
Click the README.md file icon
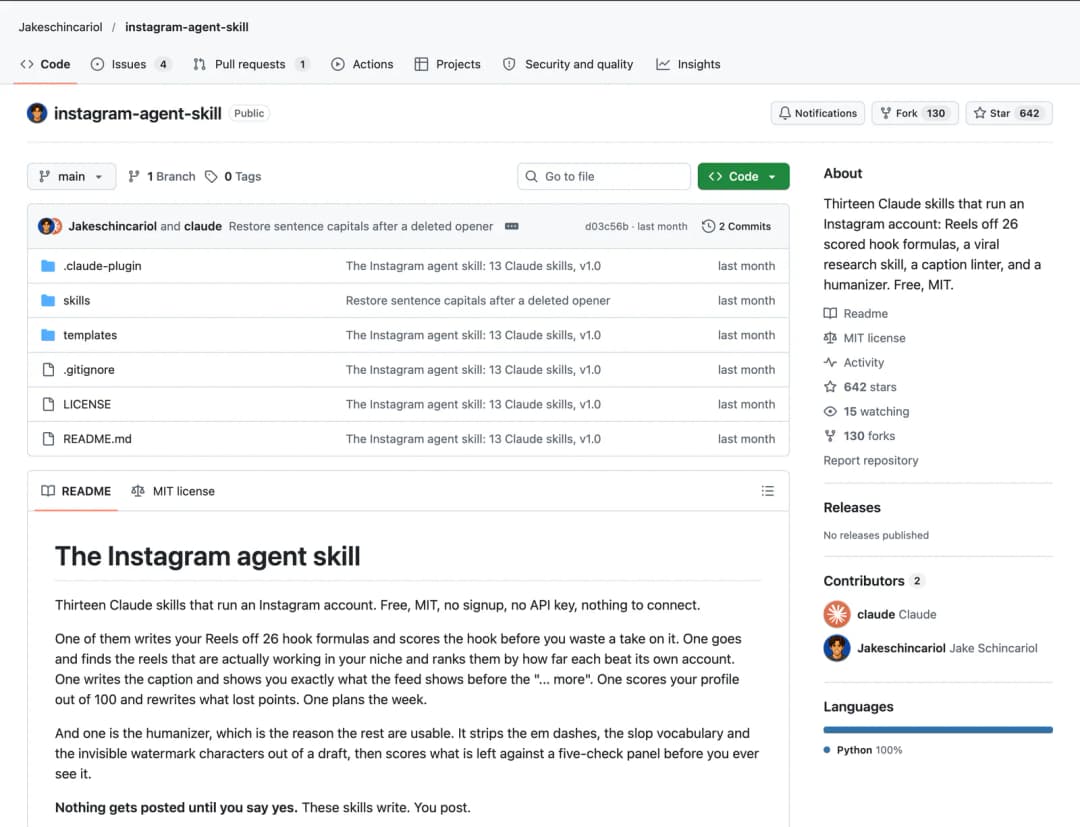(48, 439)
